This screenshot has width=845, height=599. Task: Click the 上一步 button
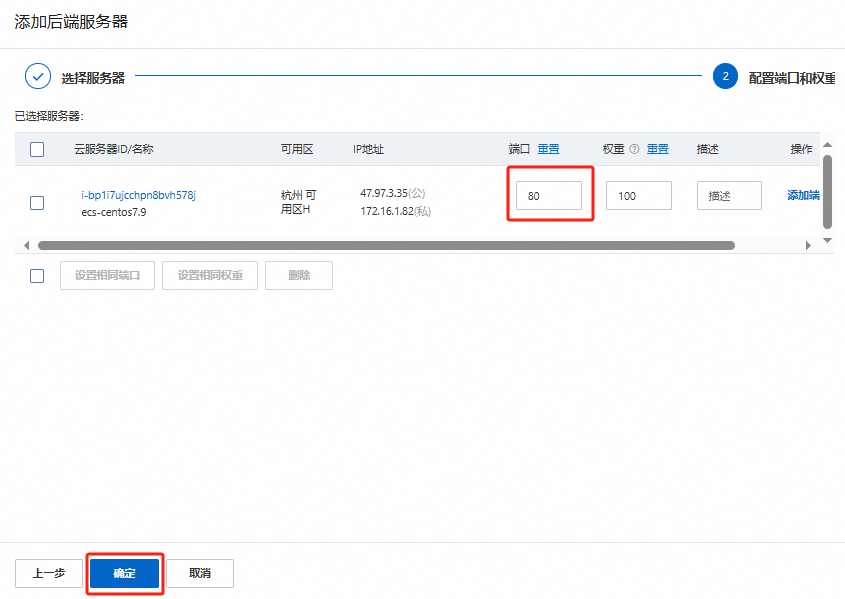(49, 573)
